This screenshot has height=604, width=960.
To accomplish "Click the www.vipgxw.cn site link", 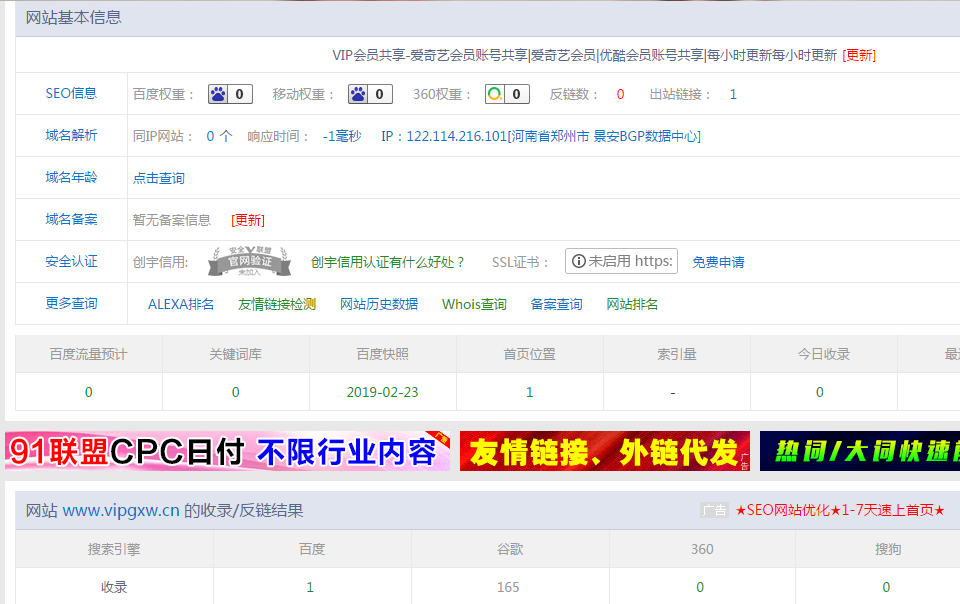I will click(121, 510).
